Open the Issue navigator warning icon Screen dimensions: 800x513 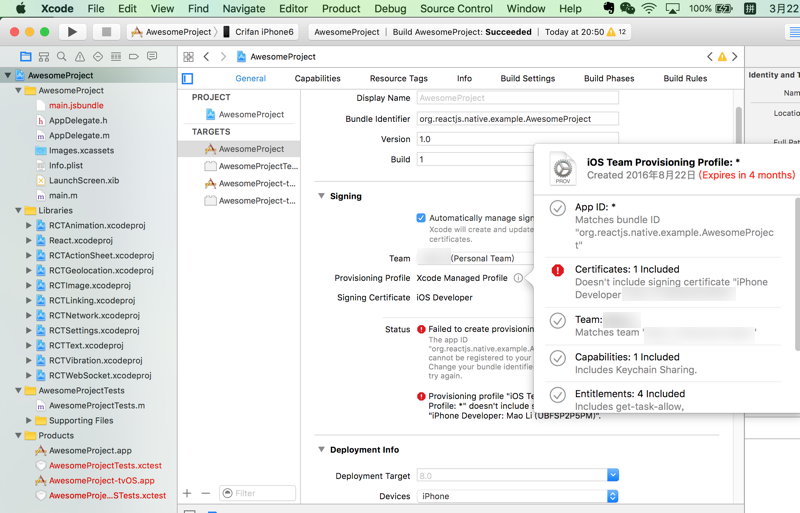coord(80,56)
